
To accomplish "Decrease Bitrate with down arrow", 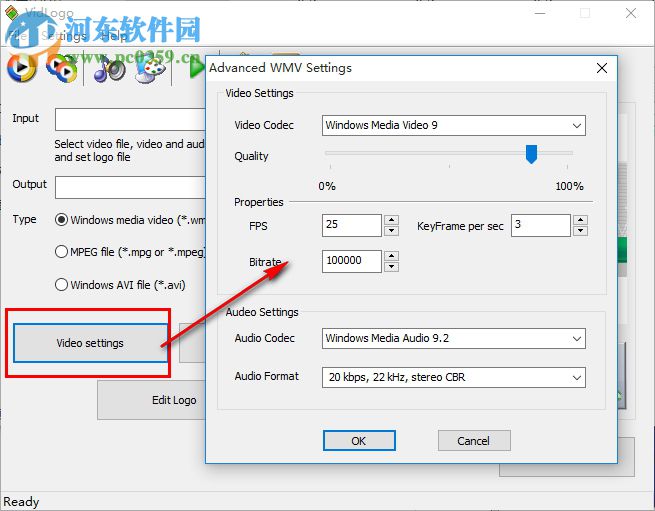I will point(391,267).
